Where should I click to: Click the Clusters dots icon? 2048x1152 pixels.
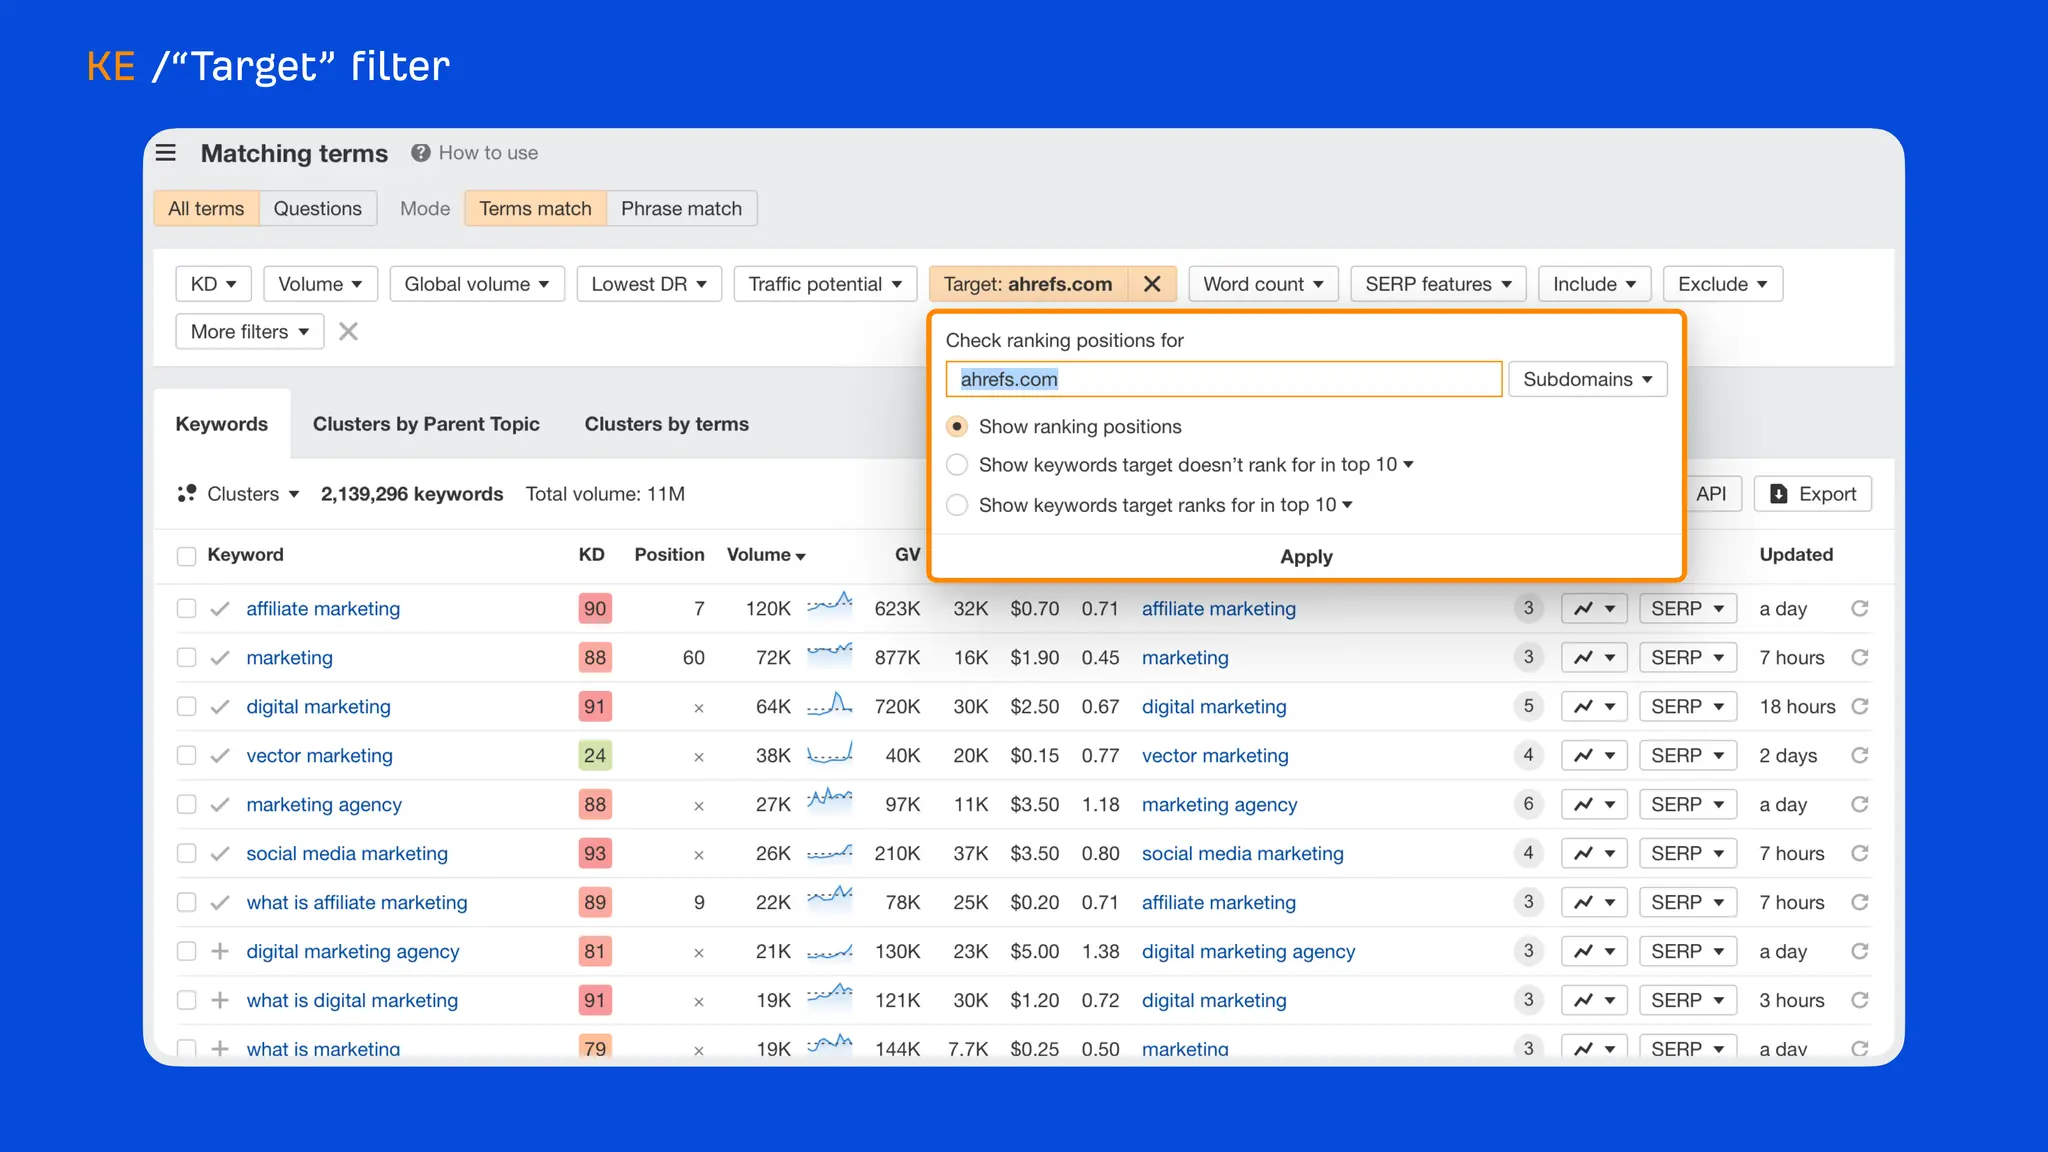click(187, 494)
